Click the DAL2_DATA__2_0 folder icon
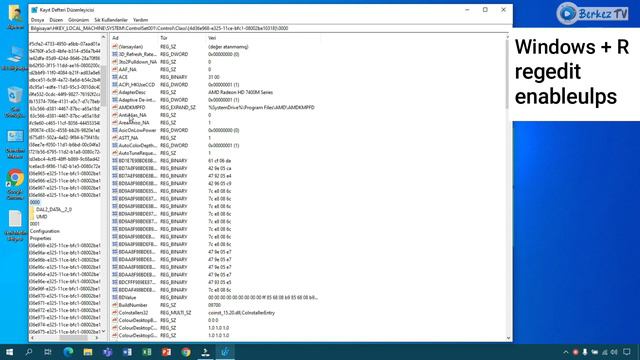Viewport: 640px width, 360px height. click(x=32, y=209)
